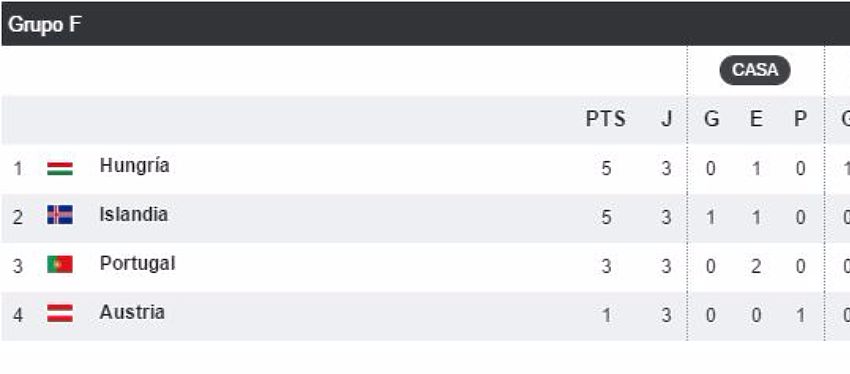Click the G column header under CASA
The height and width of the screenshot is (374, 850).
coord(711,119)
